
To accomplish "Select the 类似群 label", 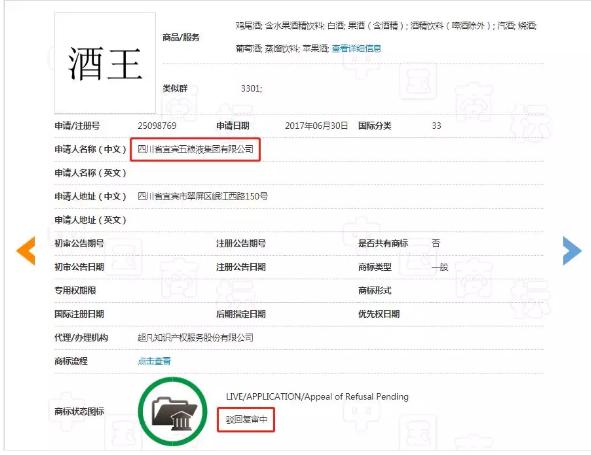I will [x=175, y=89].
